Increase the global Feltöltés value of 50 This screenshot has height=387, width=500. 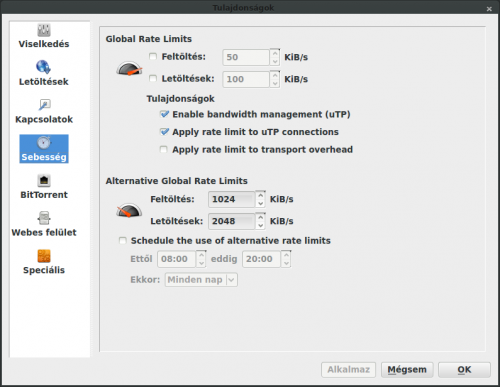(275, 53)
